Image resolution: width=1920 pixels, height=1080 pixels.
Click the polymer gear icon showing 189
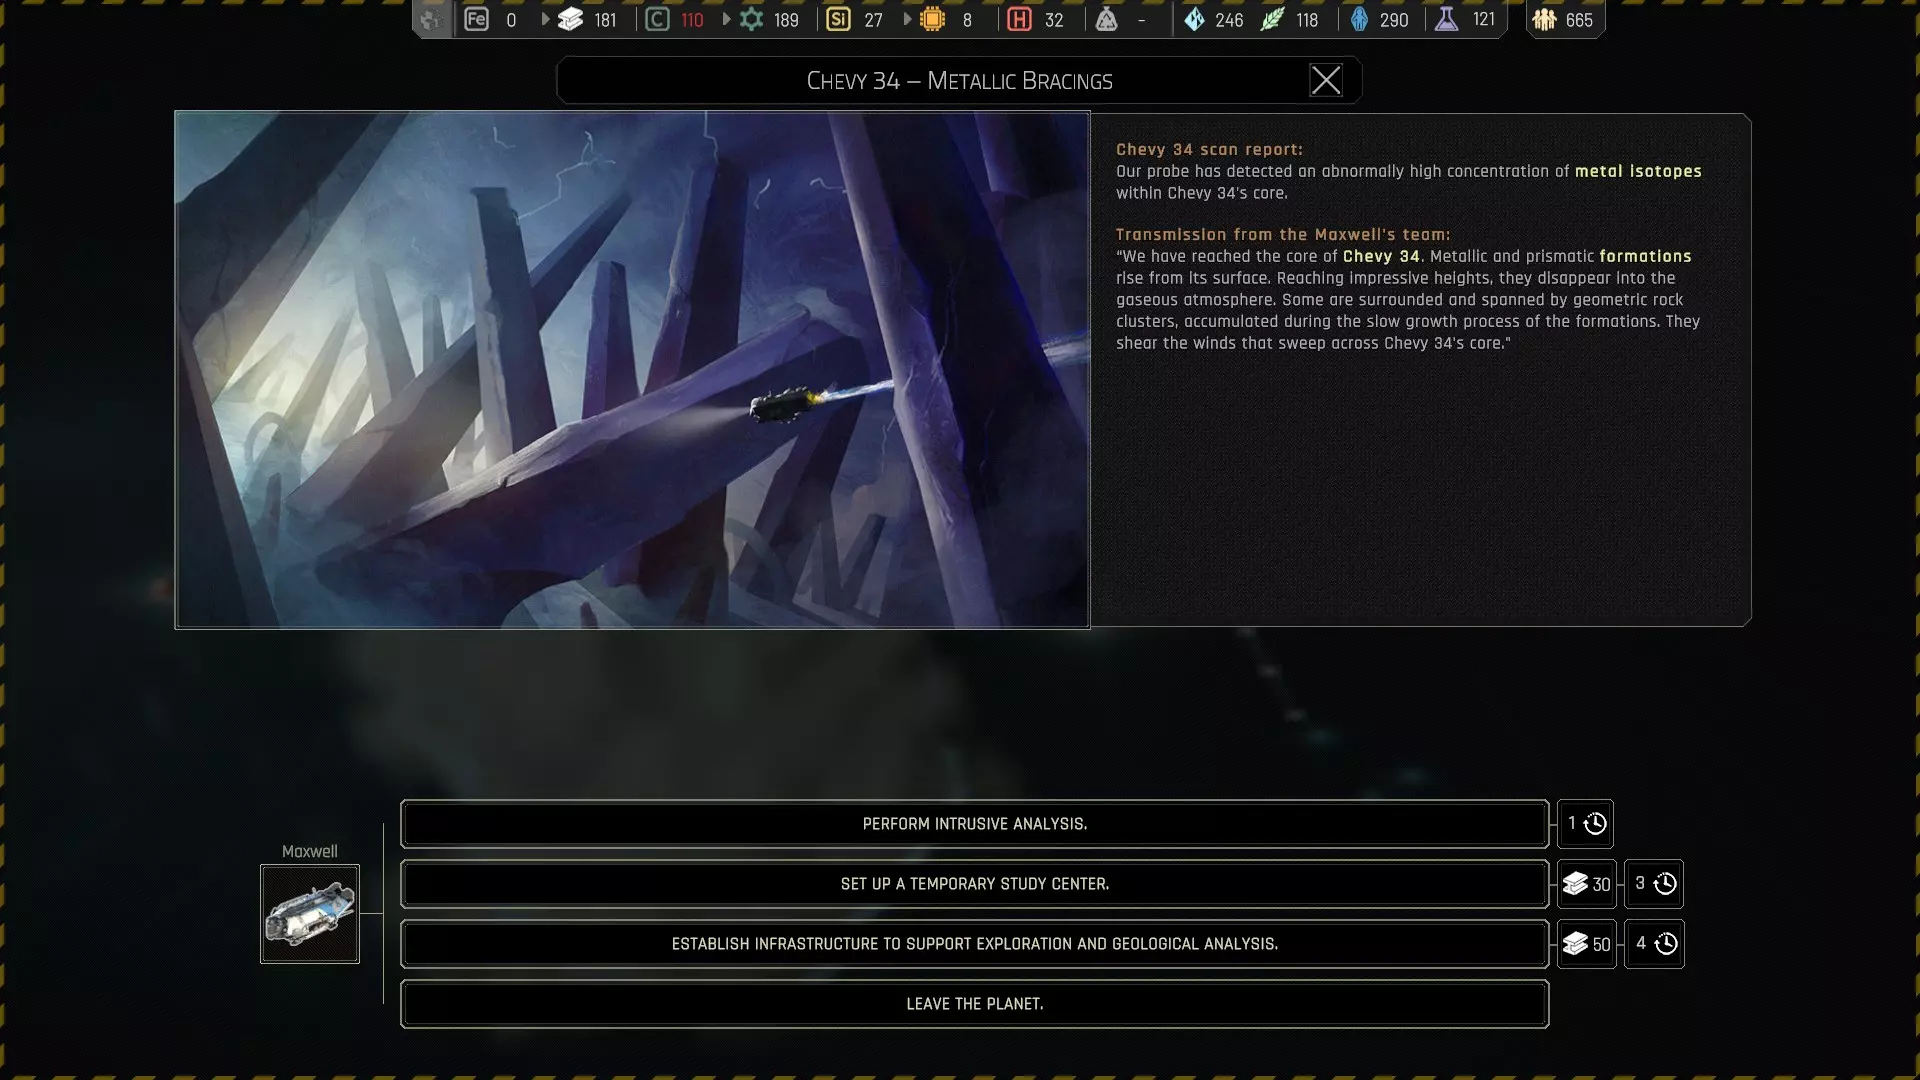(x=751, y=19)
